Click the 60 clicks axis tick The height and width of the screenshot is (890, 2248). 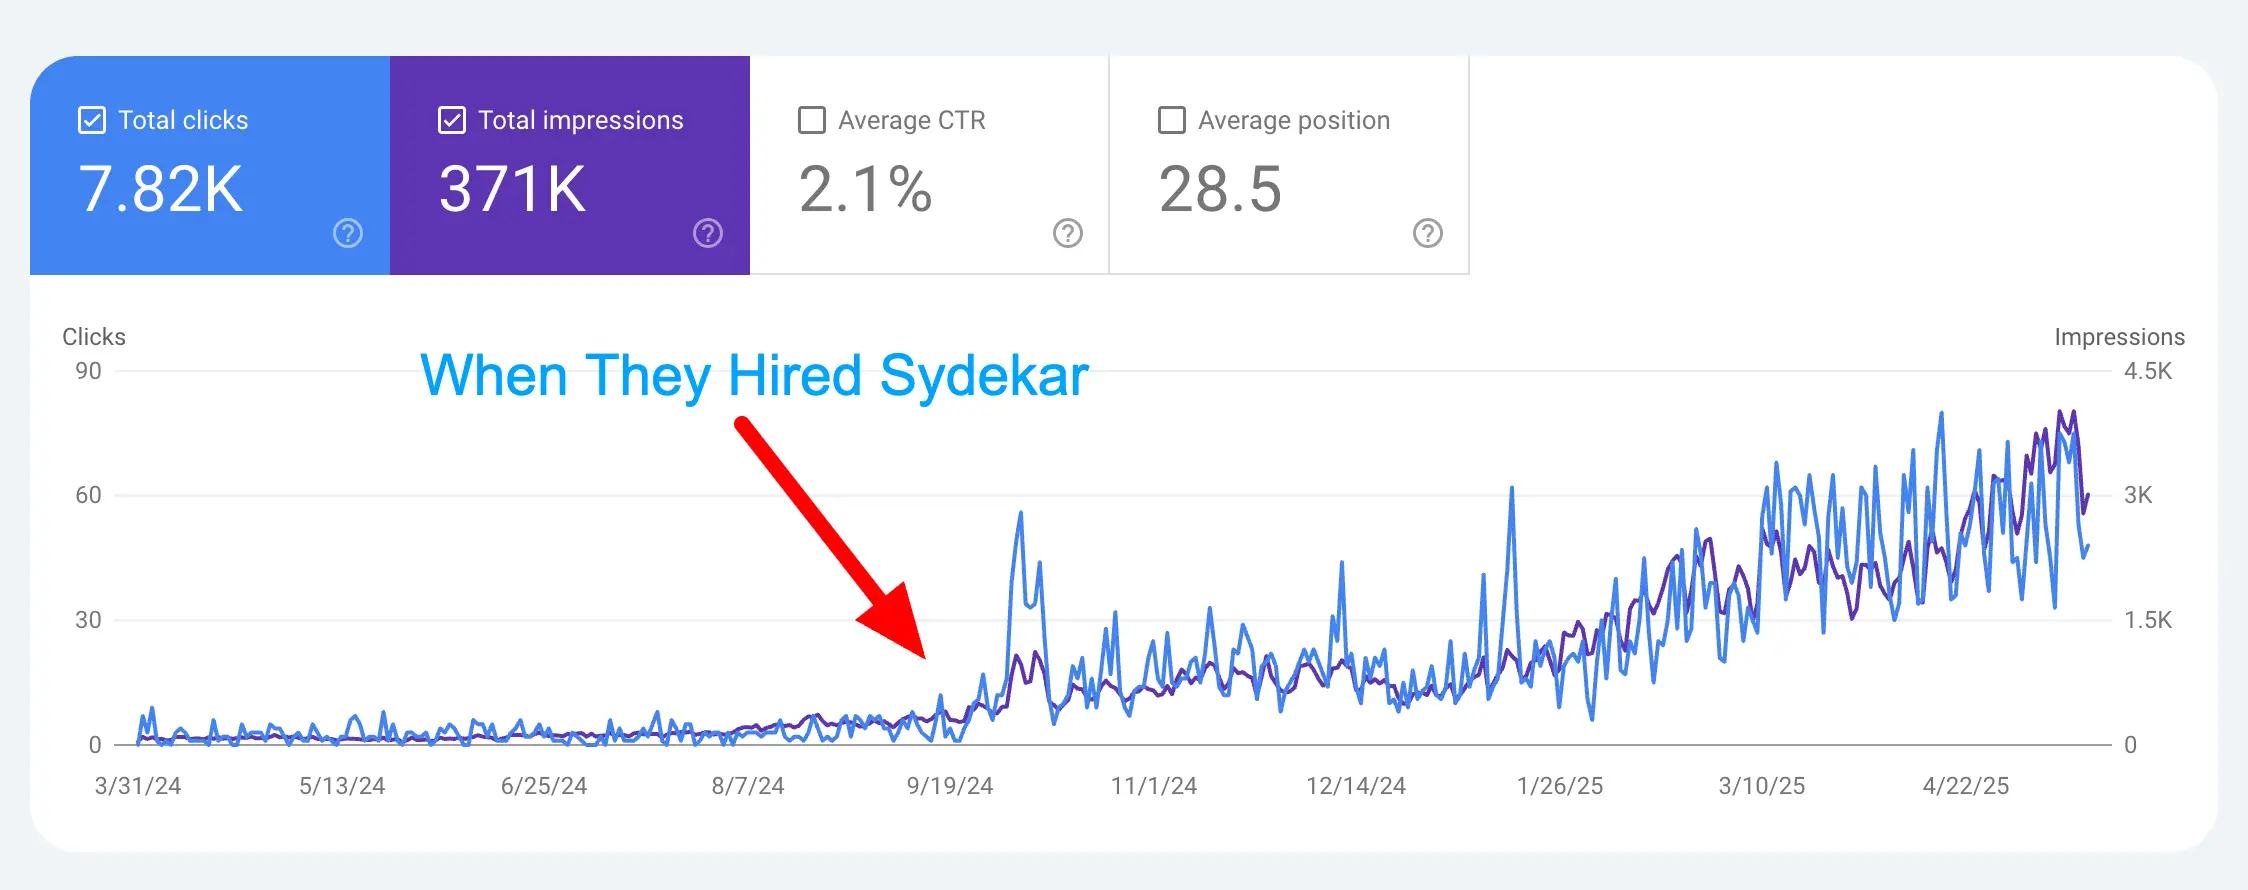coord(89,495)
